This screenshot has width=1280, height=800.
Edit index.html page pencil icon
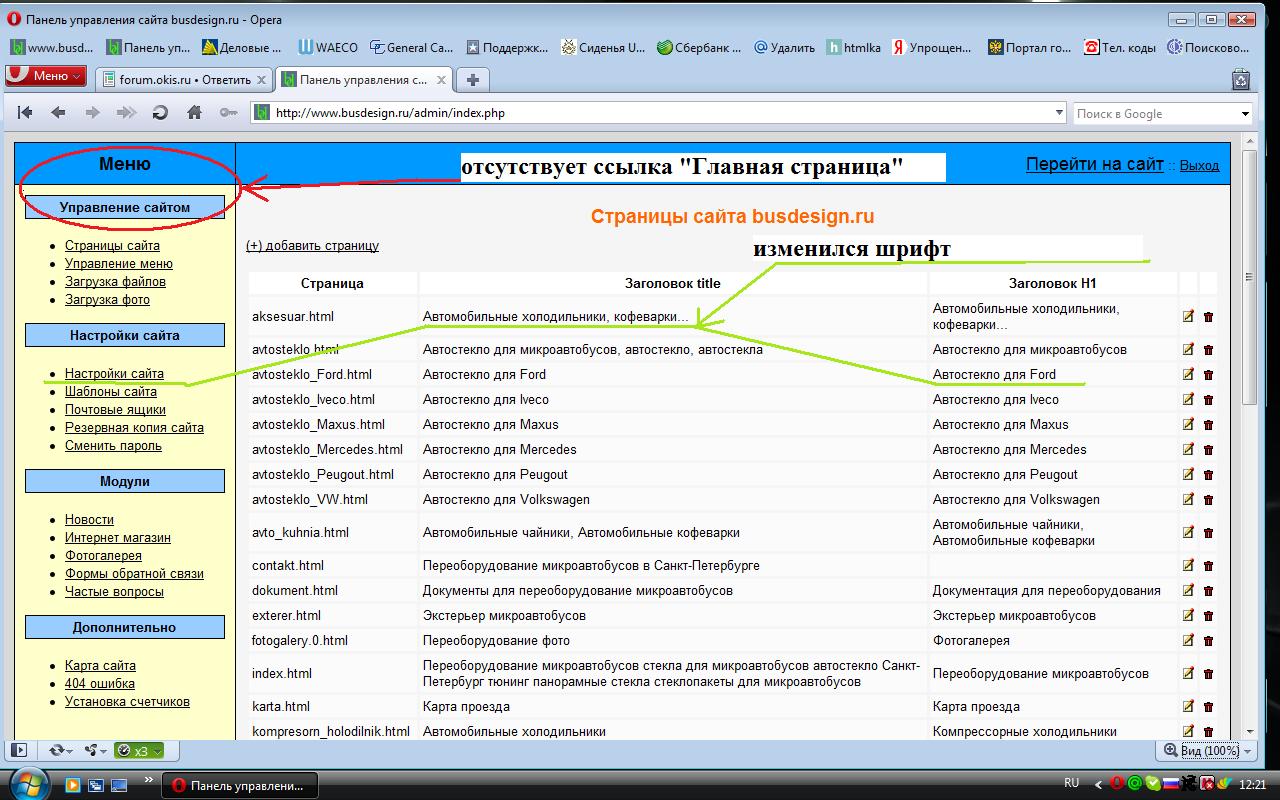[1188, 674]
